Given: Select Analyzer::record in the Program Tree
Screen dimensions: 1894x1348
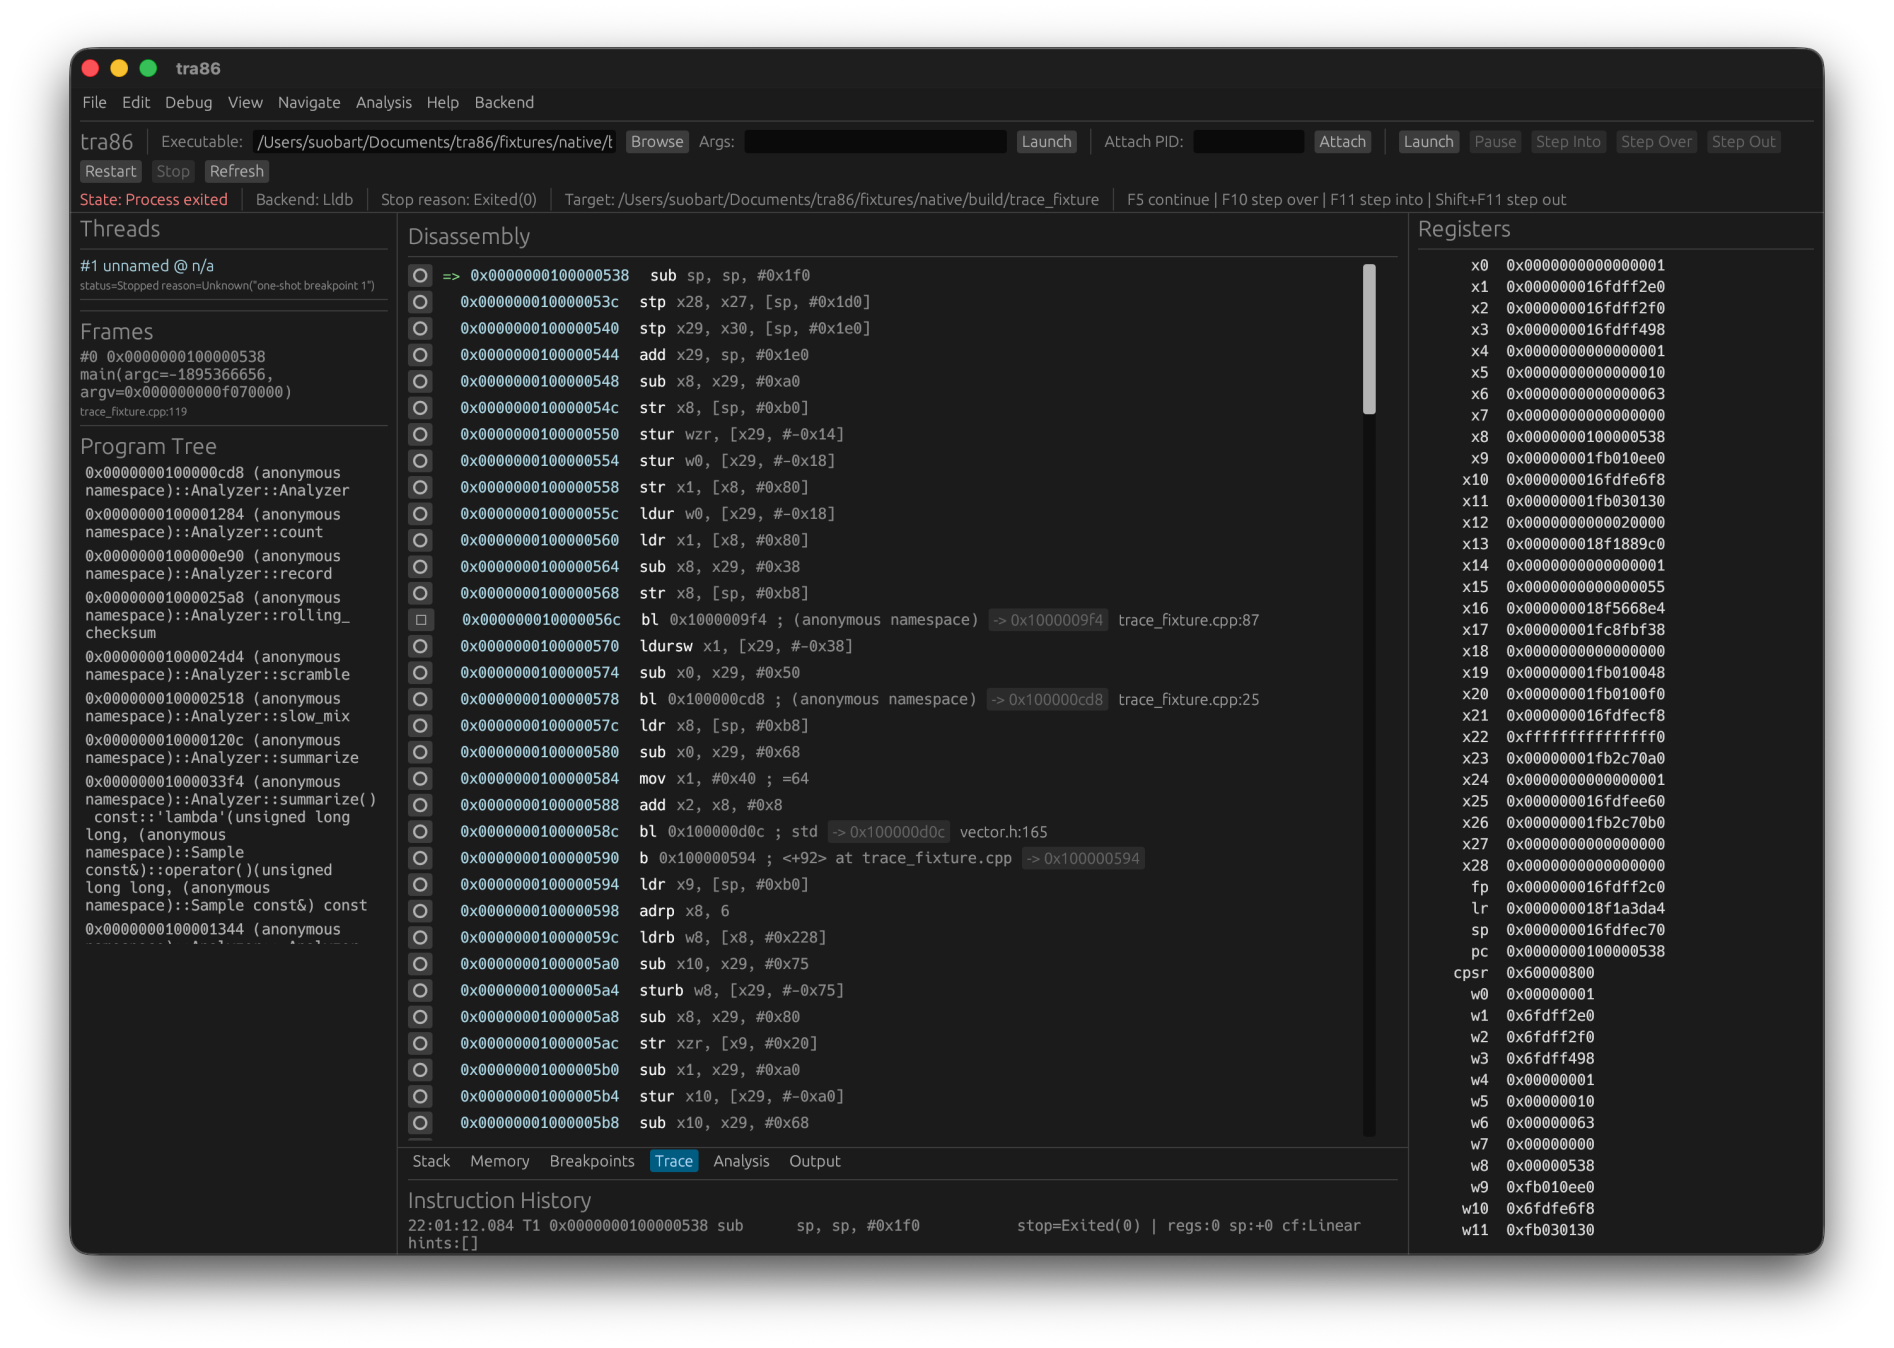Looking at the screenshot, I should 212,565.
